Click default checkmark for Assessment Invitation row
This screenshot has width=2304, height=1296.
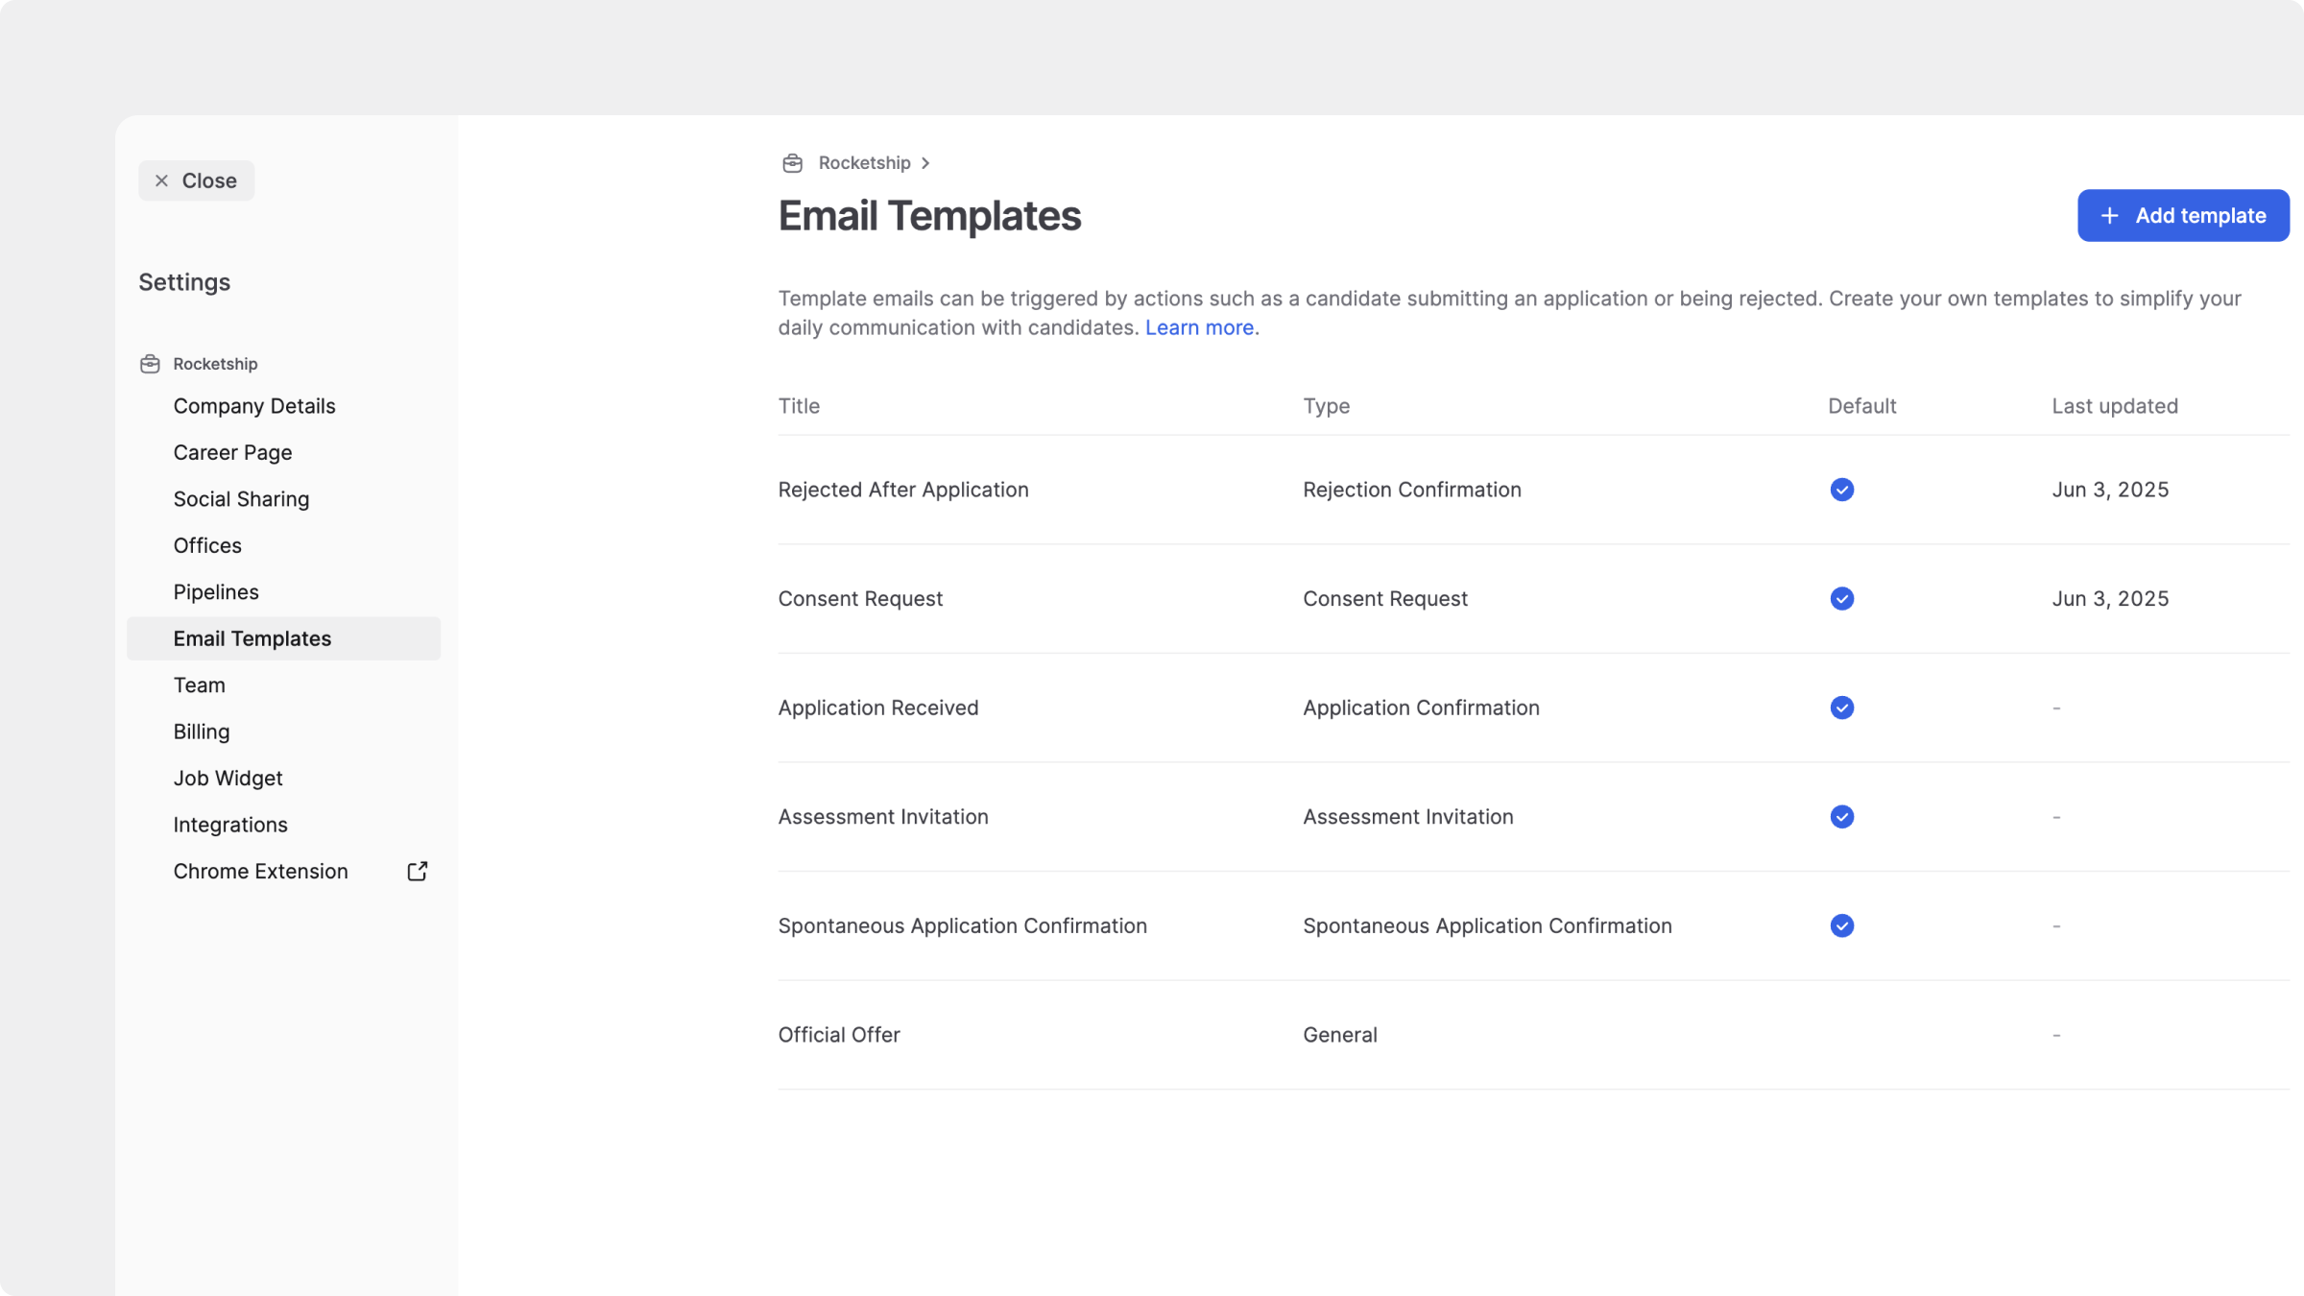(x=1841, y=816)
